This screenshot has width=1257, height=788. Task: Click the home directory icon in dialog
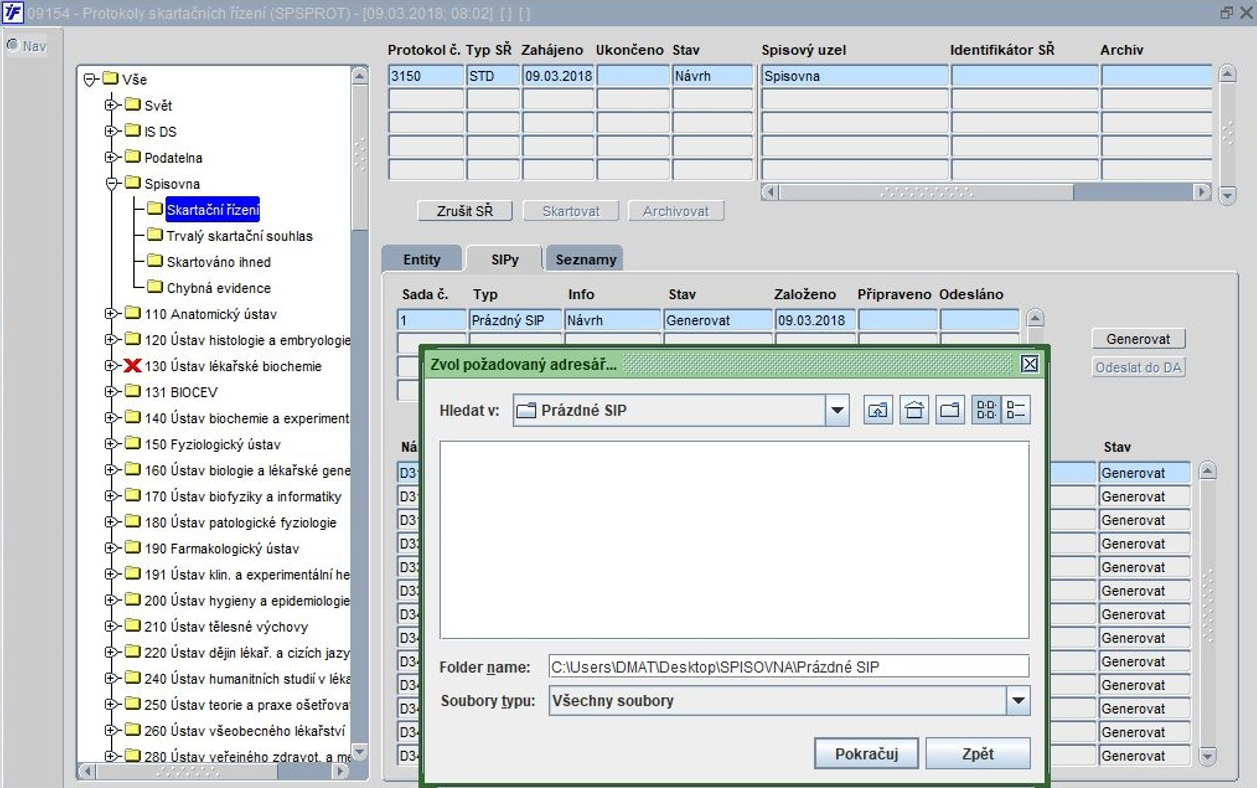(x=914, y=410)
